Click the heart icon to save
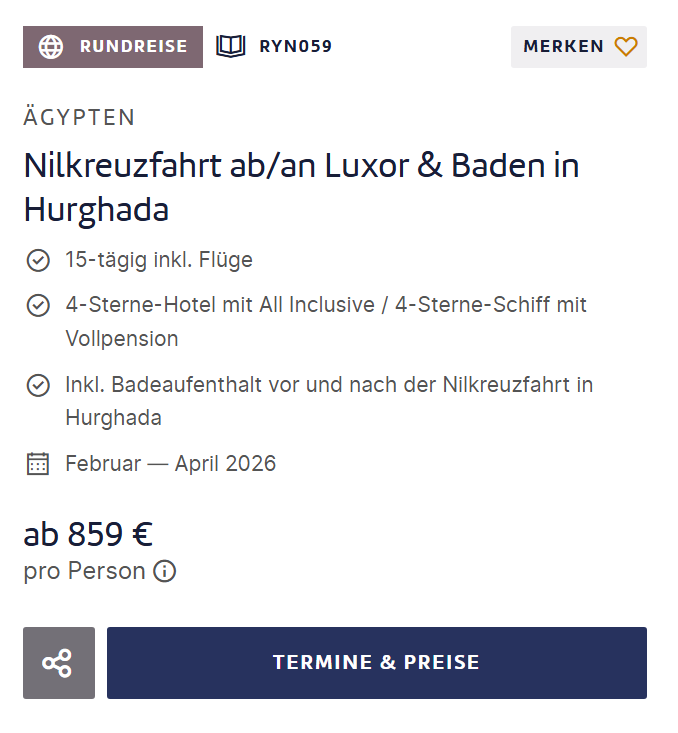Screen dimensions: 678x733 626,46
